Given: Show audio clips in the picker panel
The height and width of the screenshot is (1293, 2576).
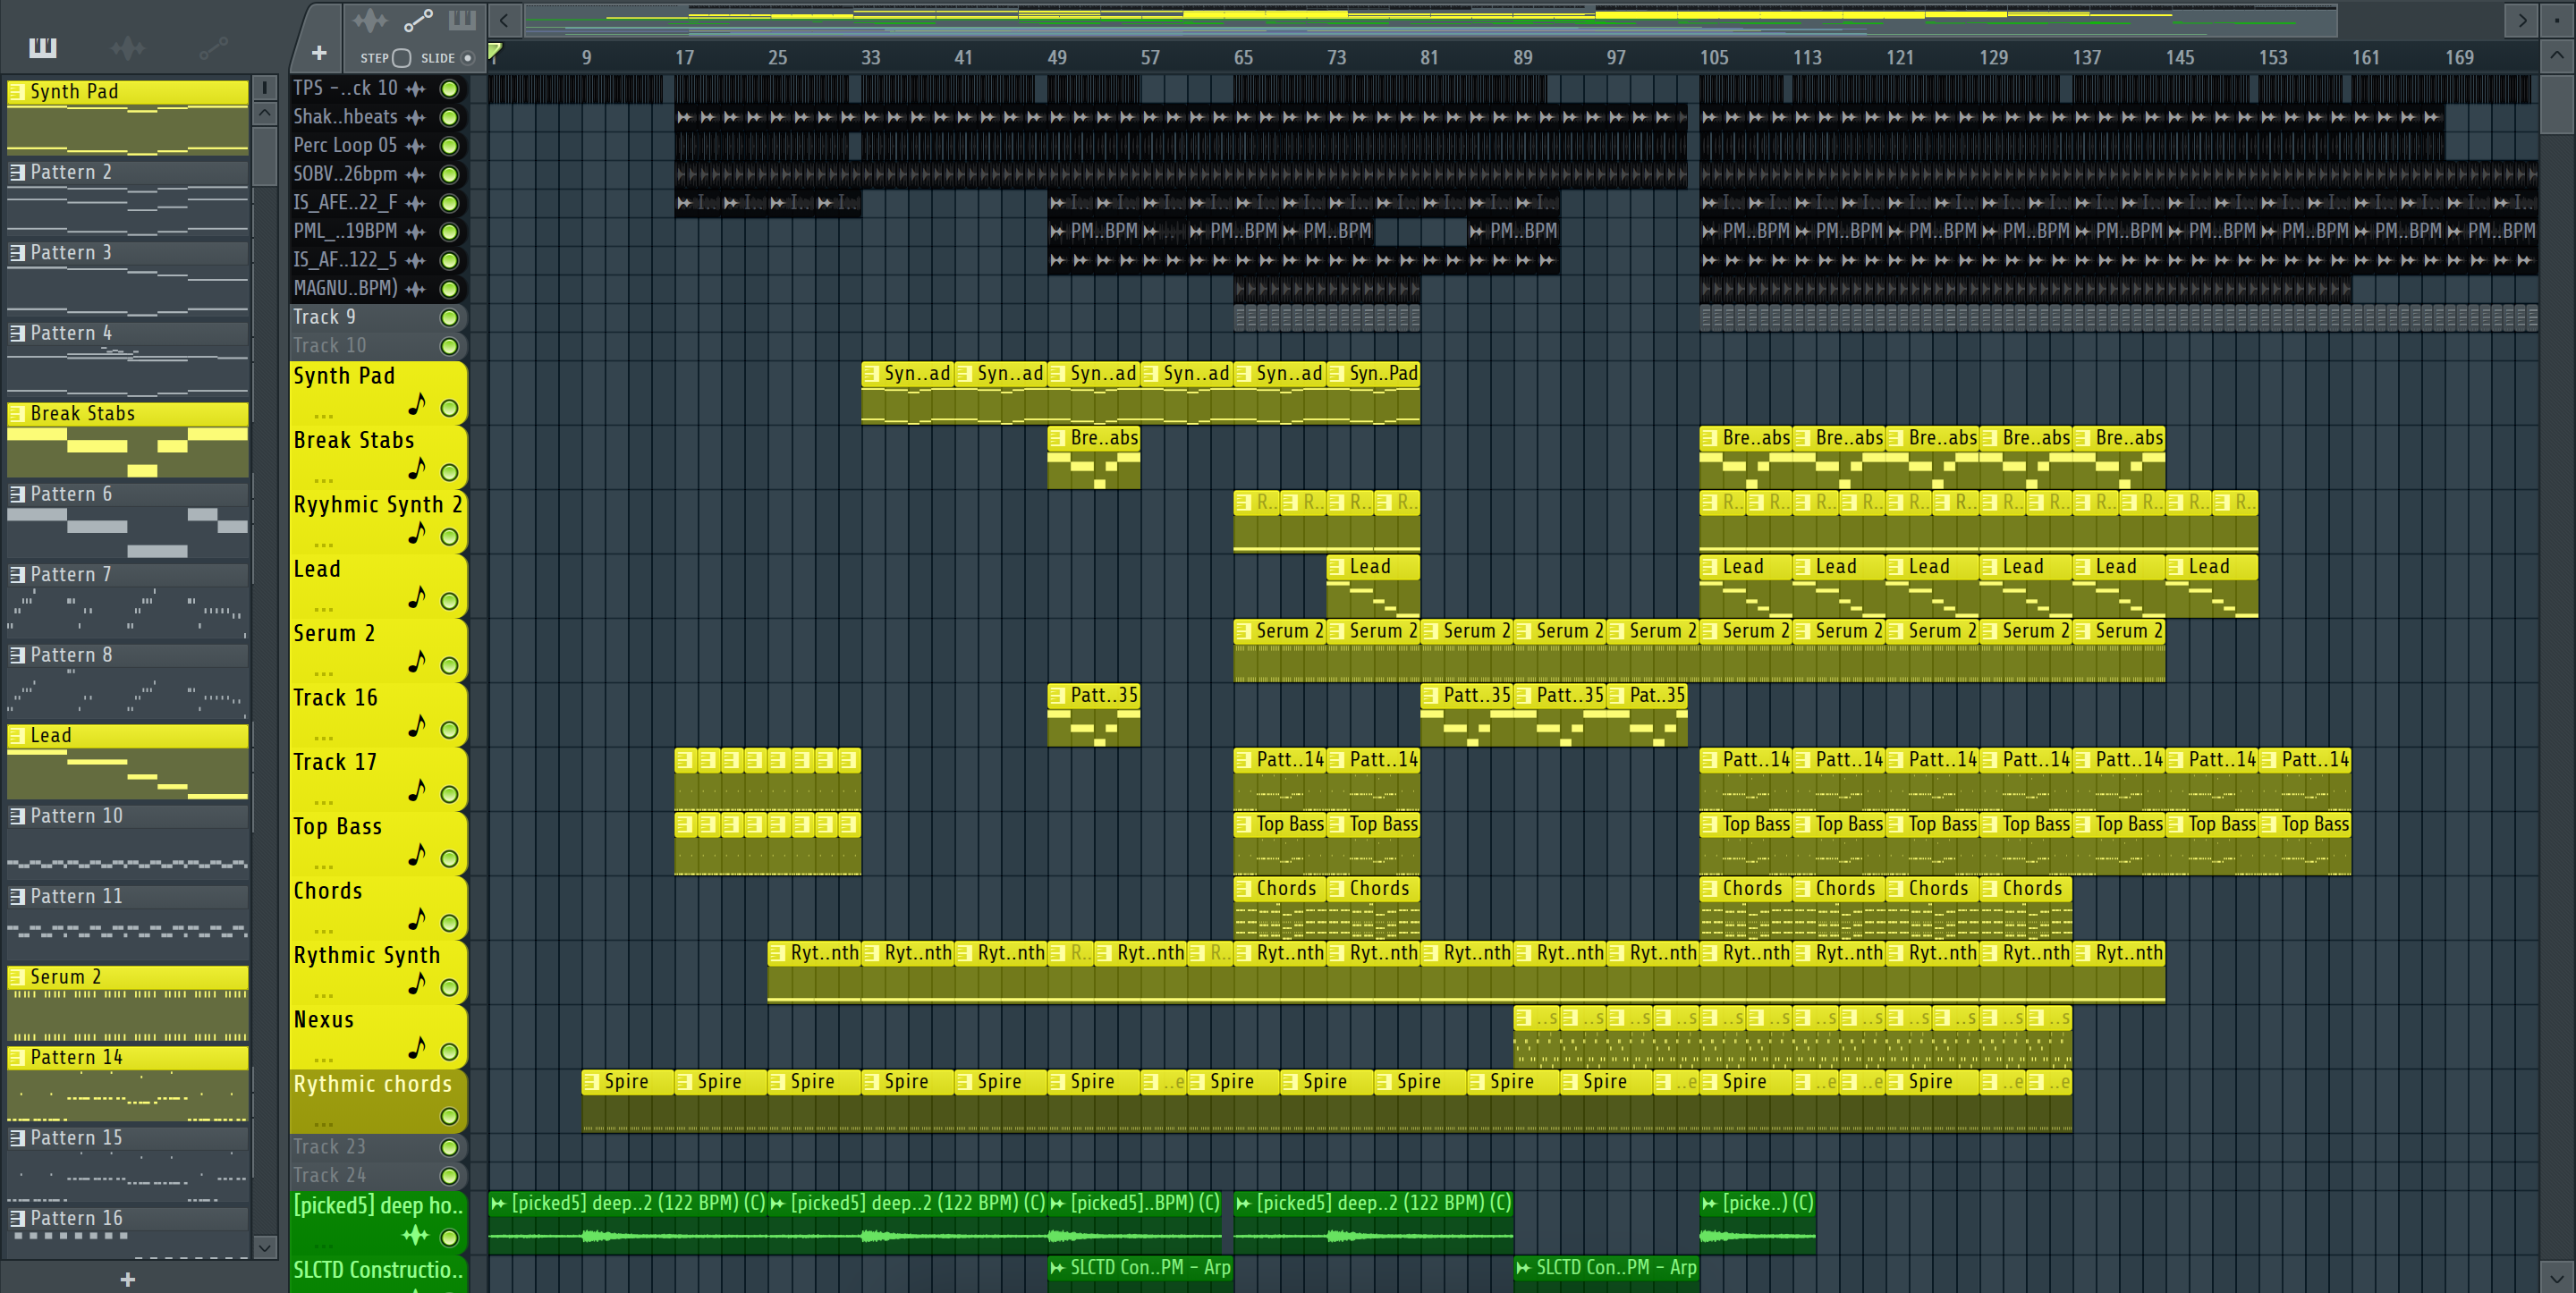Looking at the screenshot, I should coord(128,47).
